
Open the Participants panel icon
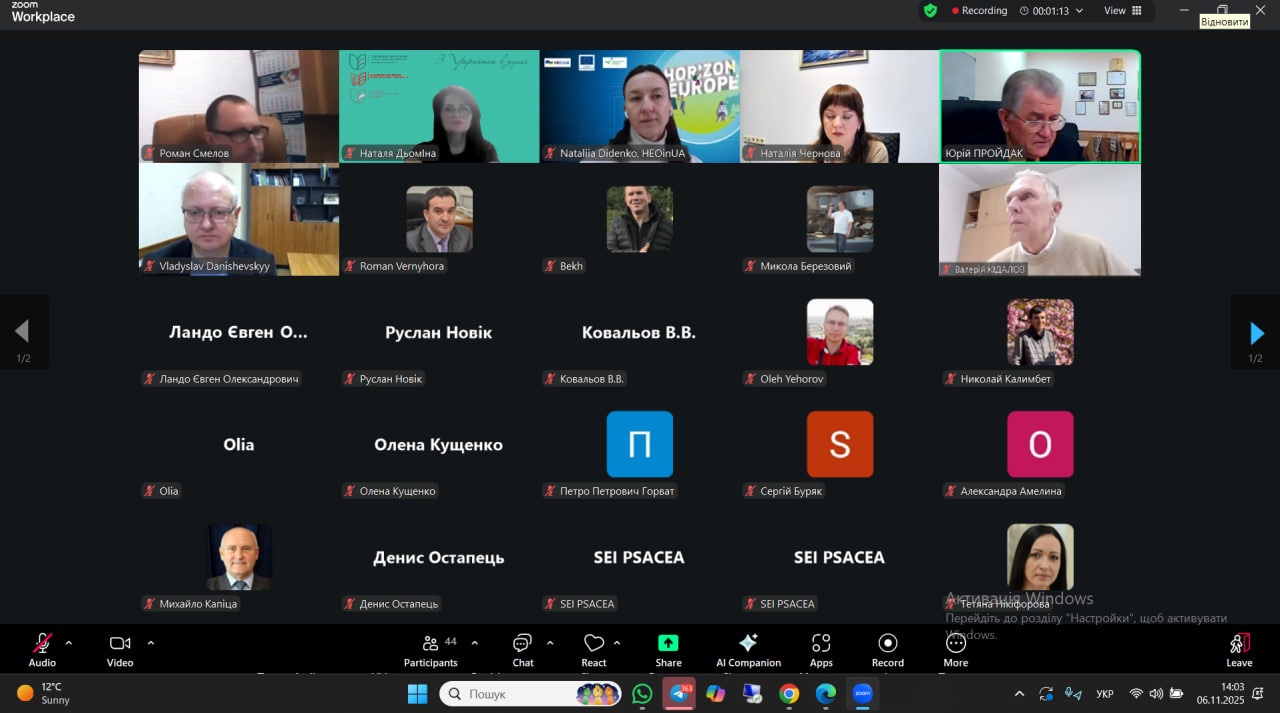[431, 643]
